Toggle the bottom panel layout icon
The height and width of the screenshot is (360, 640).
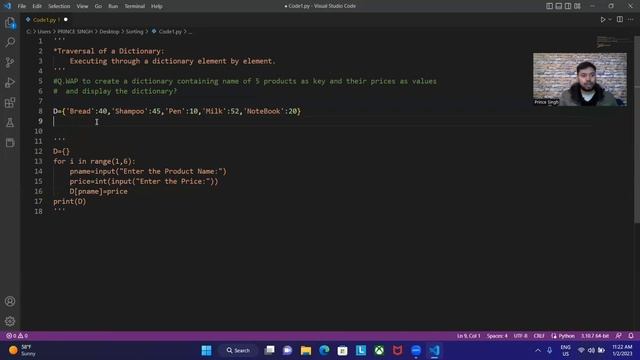click(559, 6)
